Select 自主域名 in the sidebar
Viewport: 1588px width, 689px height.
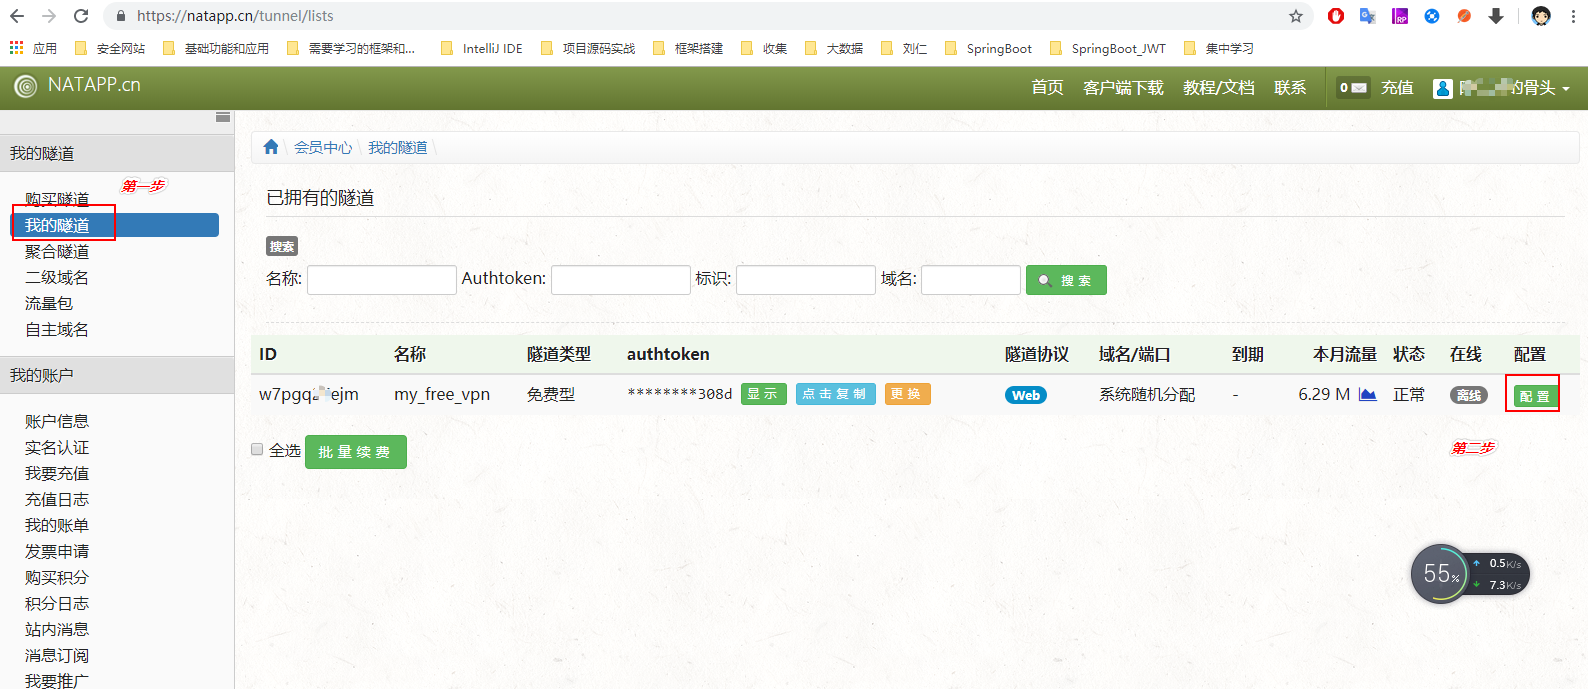click(x=57, y=329)
